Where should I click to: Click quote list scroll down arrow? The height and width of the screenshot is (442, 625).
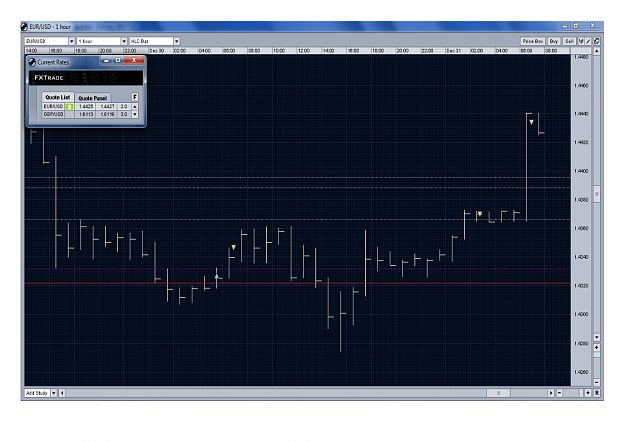(135, 114)
